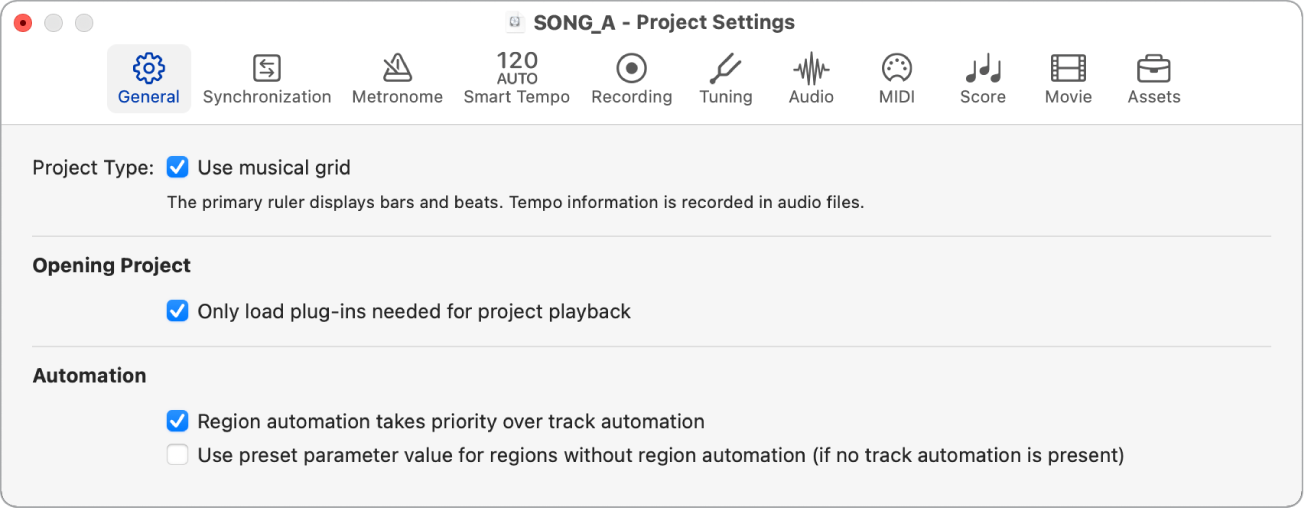
Task: Open the Assets briefcase icon
Action: click(1154, 68)
